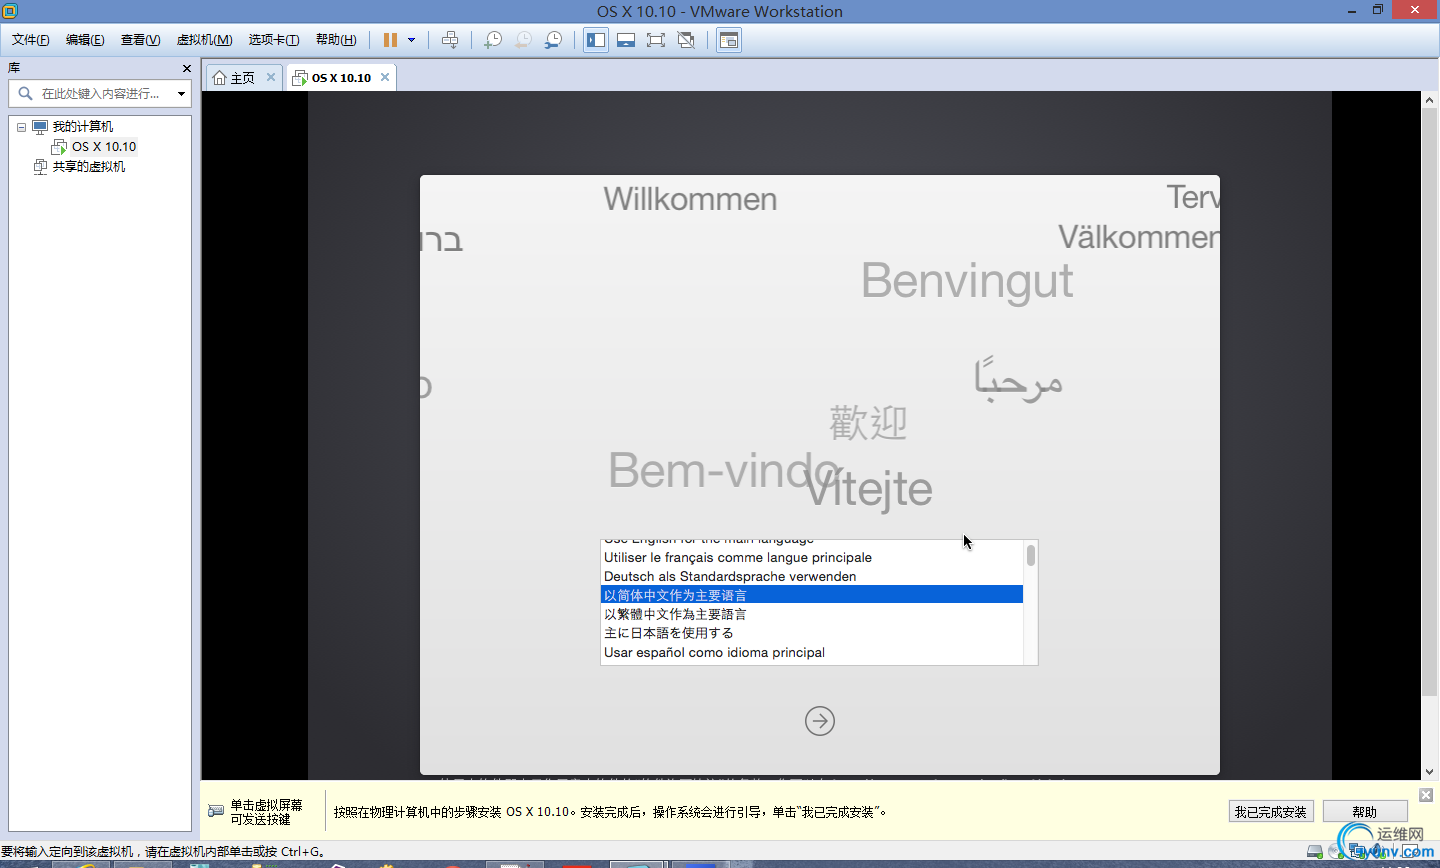
Task: Dismiss the yellow install info bar
Action: click(1426, 795)
